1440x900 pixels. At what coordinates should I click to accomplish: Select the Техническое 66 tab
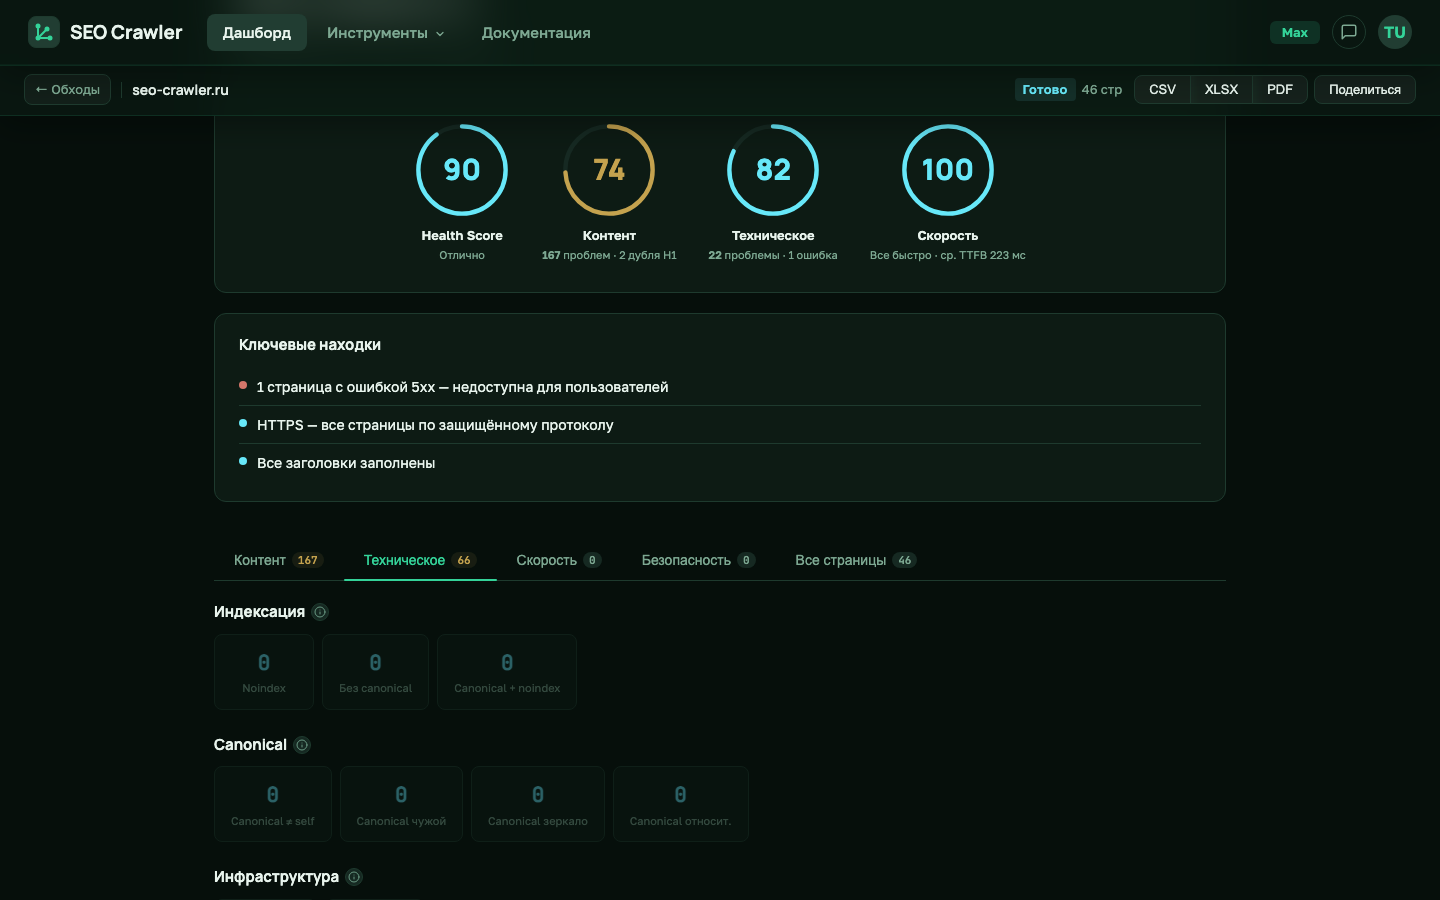420,560
